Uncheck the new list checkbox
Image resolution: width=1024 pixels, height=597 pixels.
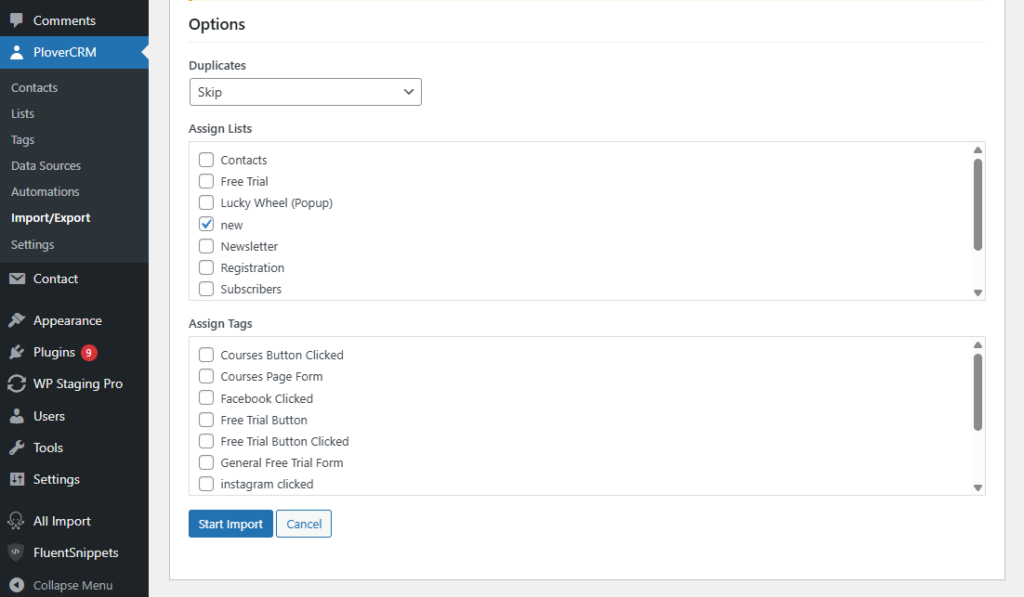coord(206,224)
